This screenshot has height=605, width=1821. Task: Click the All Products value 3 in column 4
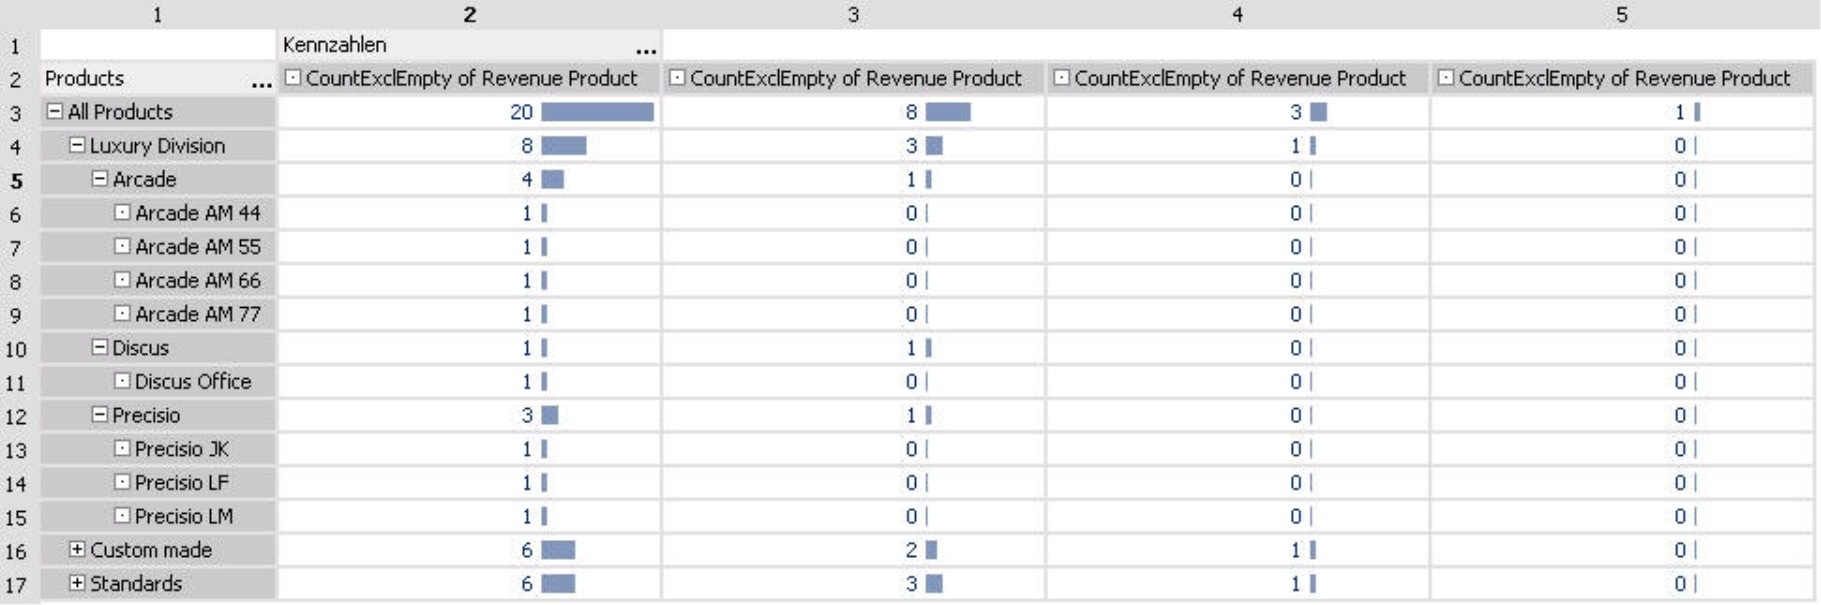[1295, 112]
